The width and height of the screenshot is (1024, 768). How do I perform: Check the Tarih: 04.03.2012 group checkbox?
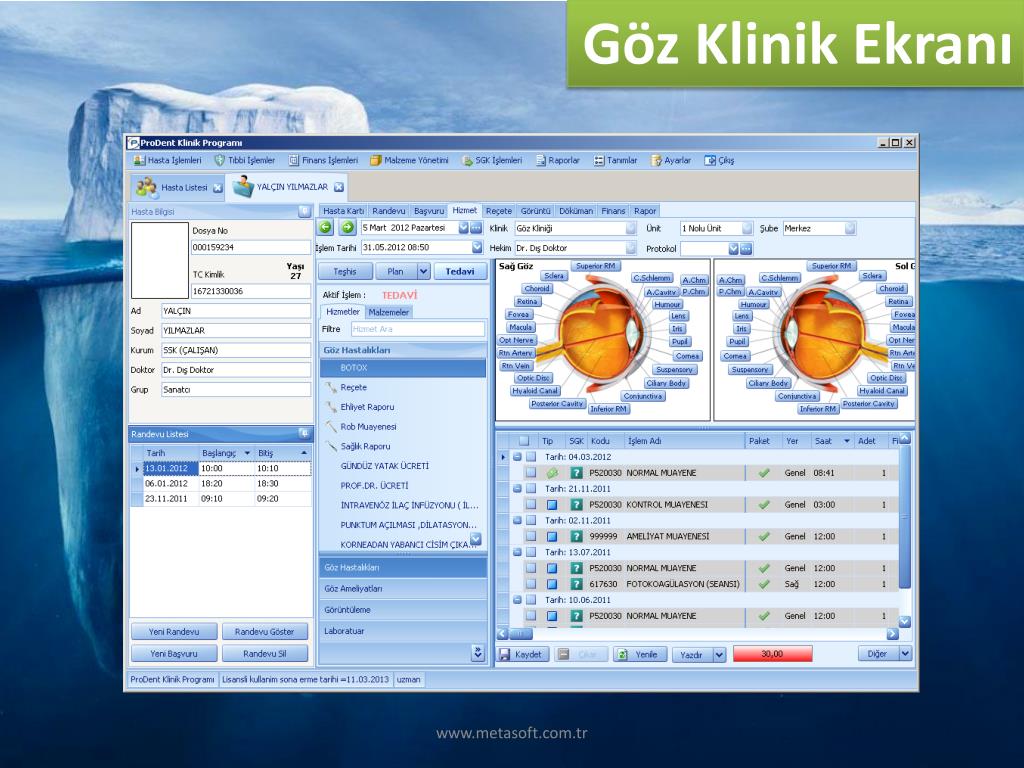[531, 457]
